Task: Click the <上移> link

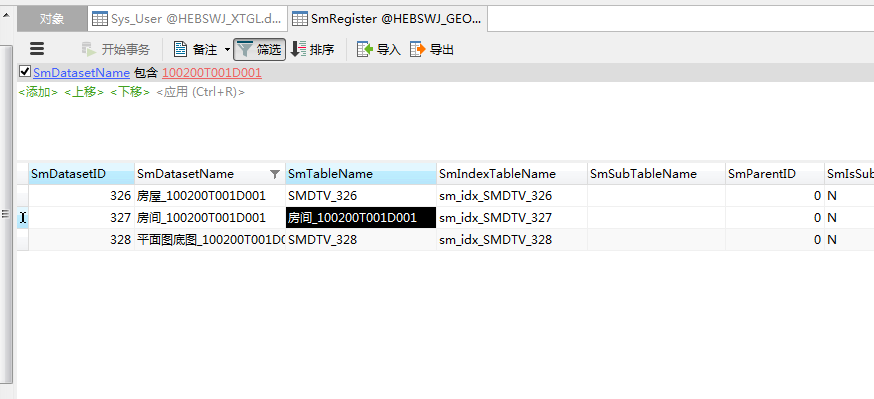Action: pyautogui.click(x=84, y=92)
